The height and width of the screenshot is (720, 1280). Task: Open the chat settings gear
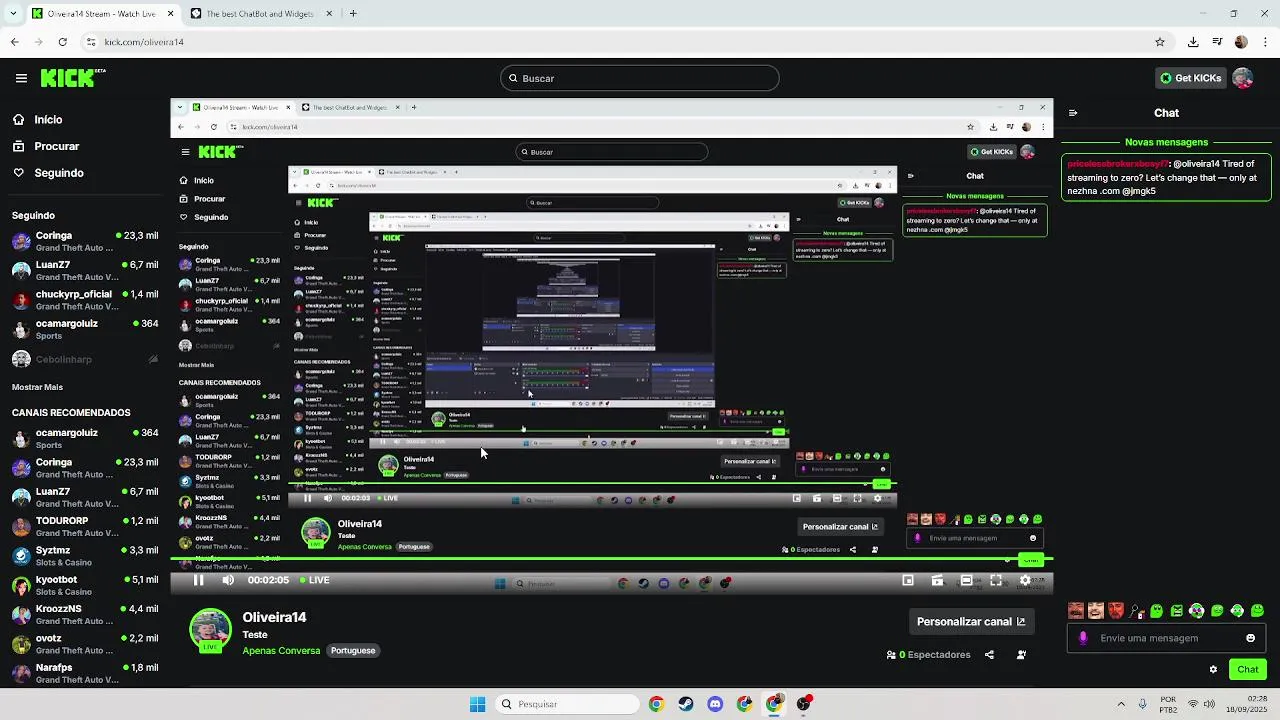click(x=1213, y=670)
